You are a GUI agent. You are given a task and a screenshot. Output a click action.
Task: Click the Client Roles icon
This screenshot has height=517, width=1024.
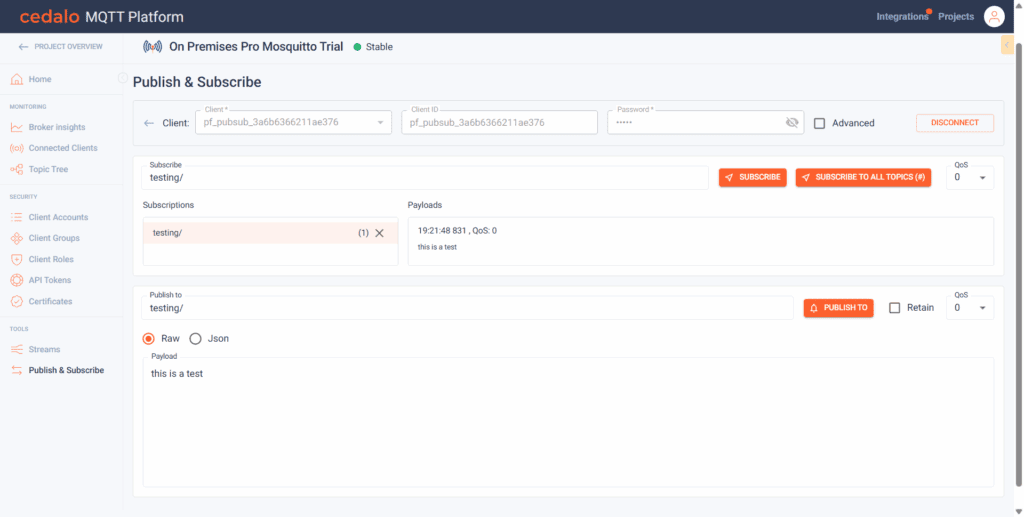17,259
